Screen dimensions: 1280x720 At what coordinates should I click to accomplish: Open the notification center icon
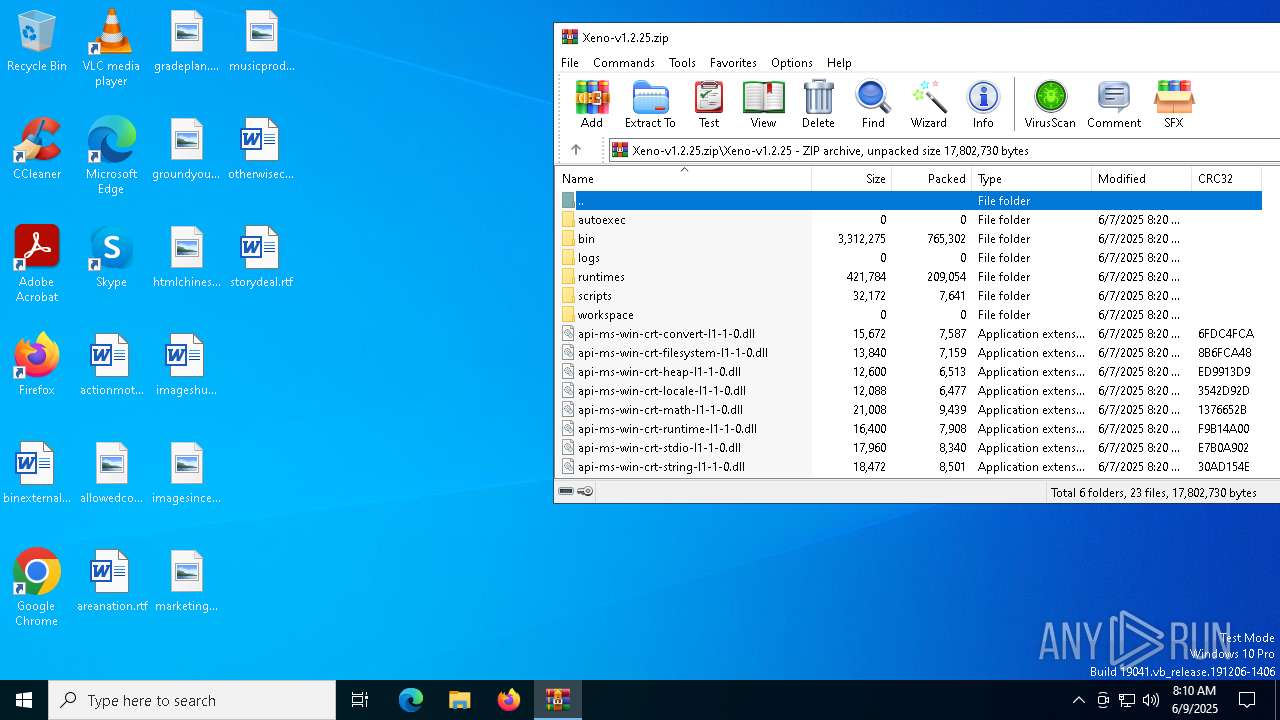tap(1247, 700)
